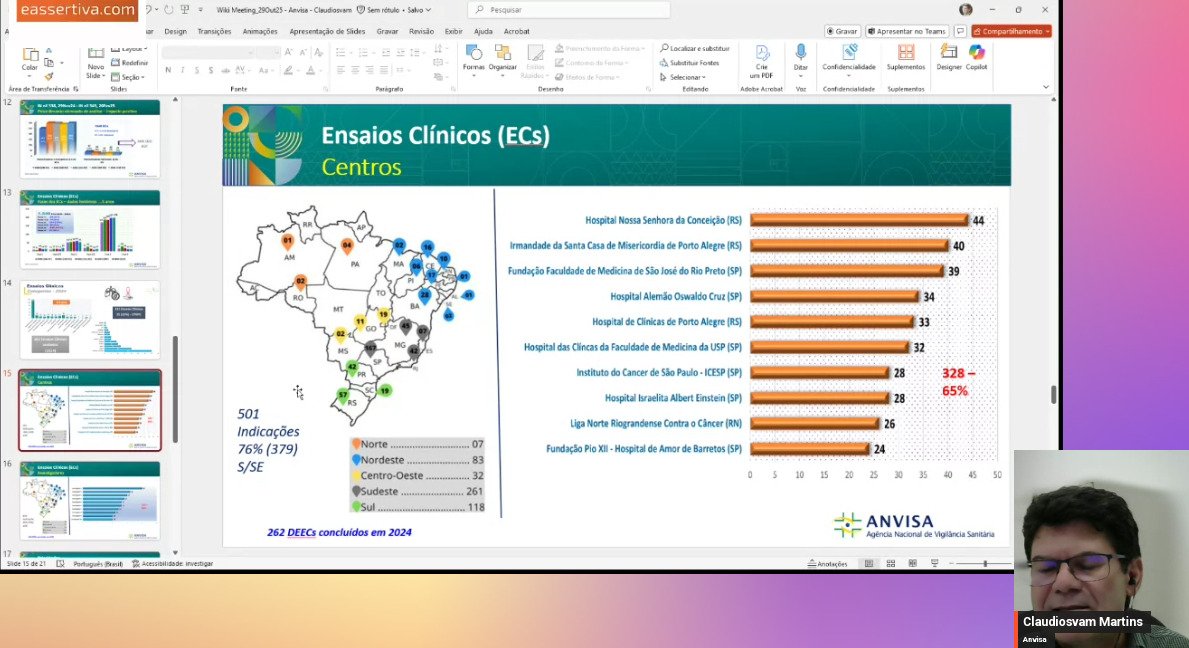Image resolution: width=1189 pixels, height=648 pixels.
Task: Click the Apresentar no Teams button
Action: pos(908,31)
